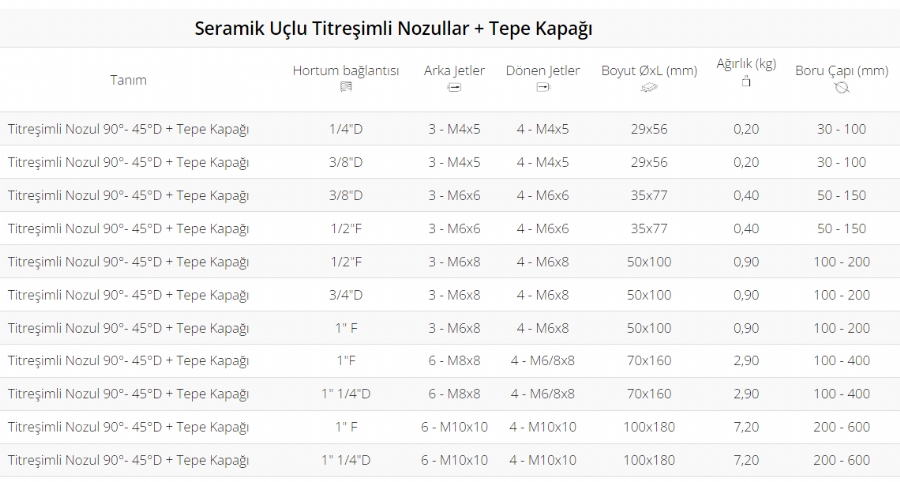Click the 29x56 size in the 3/8"D row
Viewport: 900px width, 482px height.
pos(649,162)
